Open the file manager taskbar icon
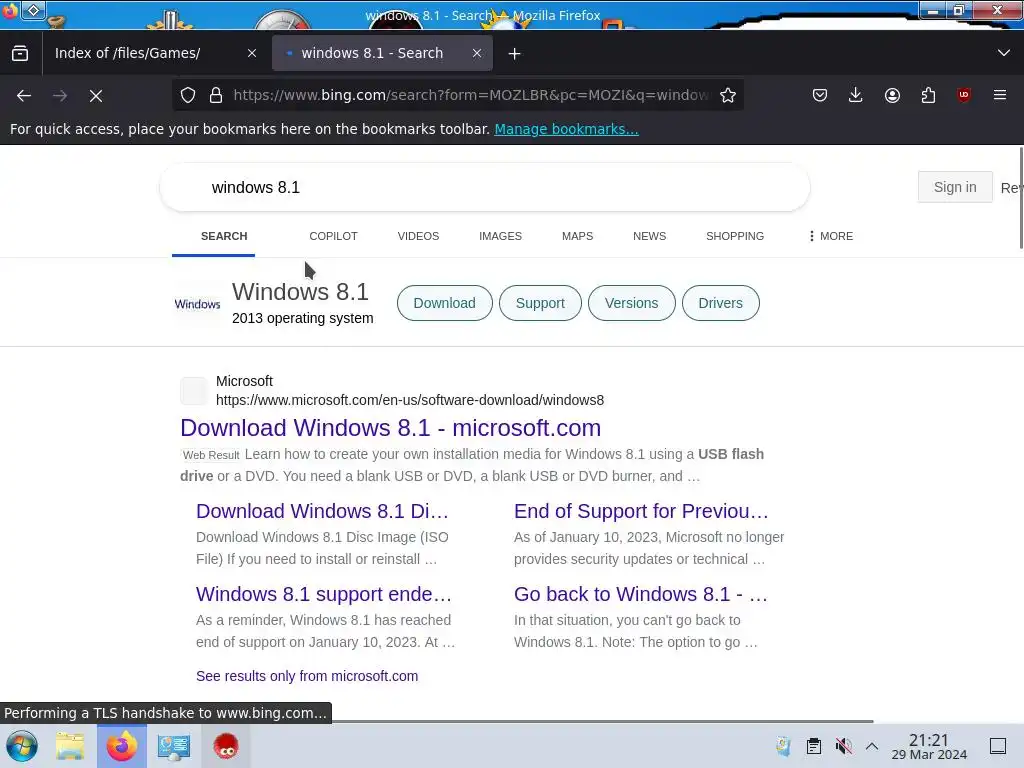The image size is (1024, 768). (70, 746)
